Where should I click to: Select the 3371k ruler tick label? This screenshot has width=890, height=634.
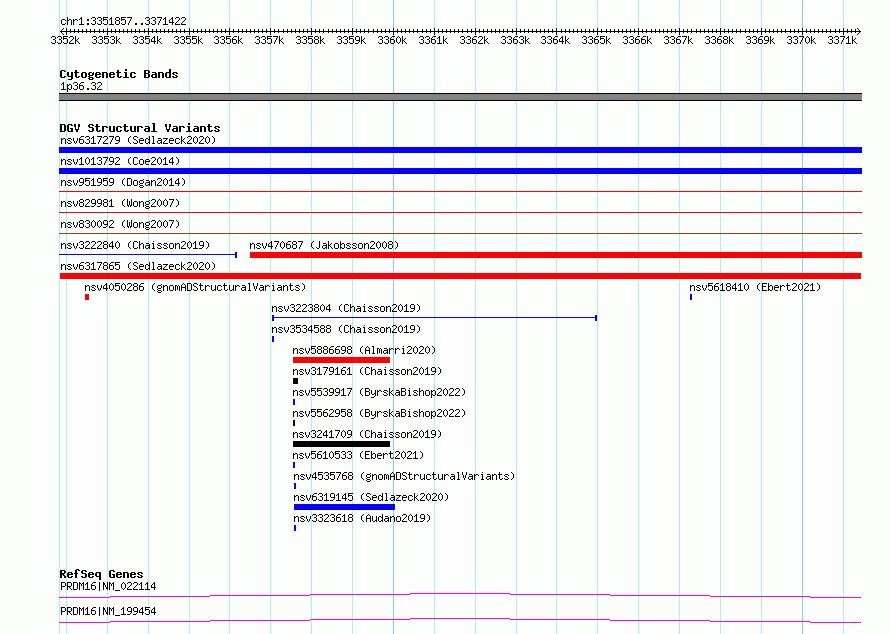point(842,40)
